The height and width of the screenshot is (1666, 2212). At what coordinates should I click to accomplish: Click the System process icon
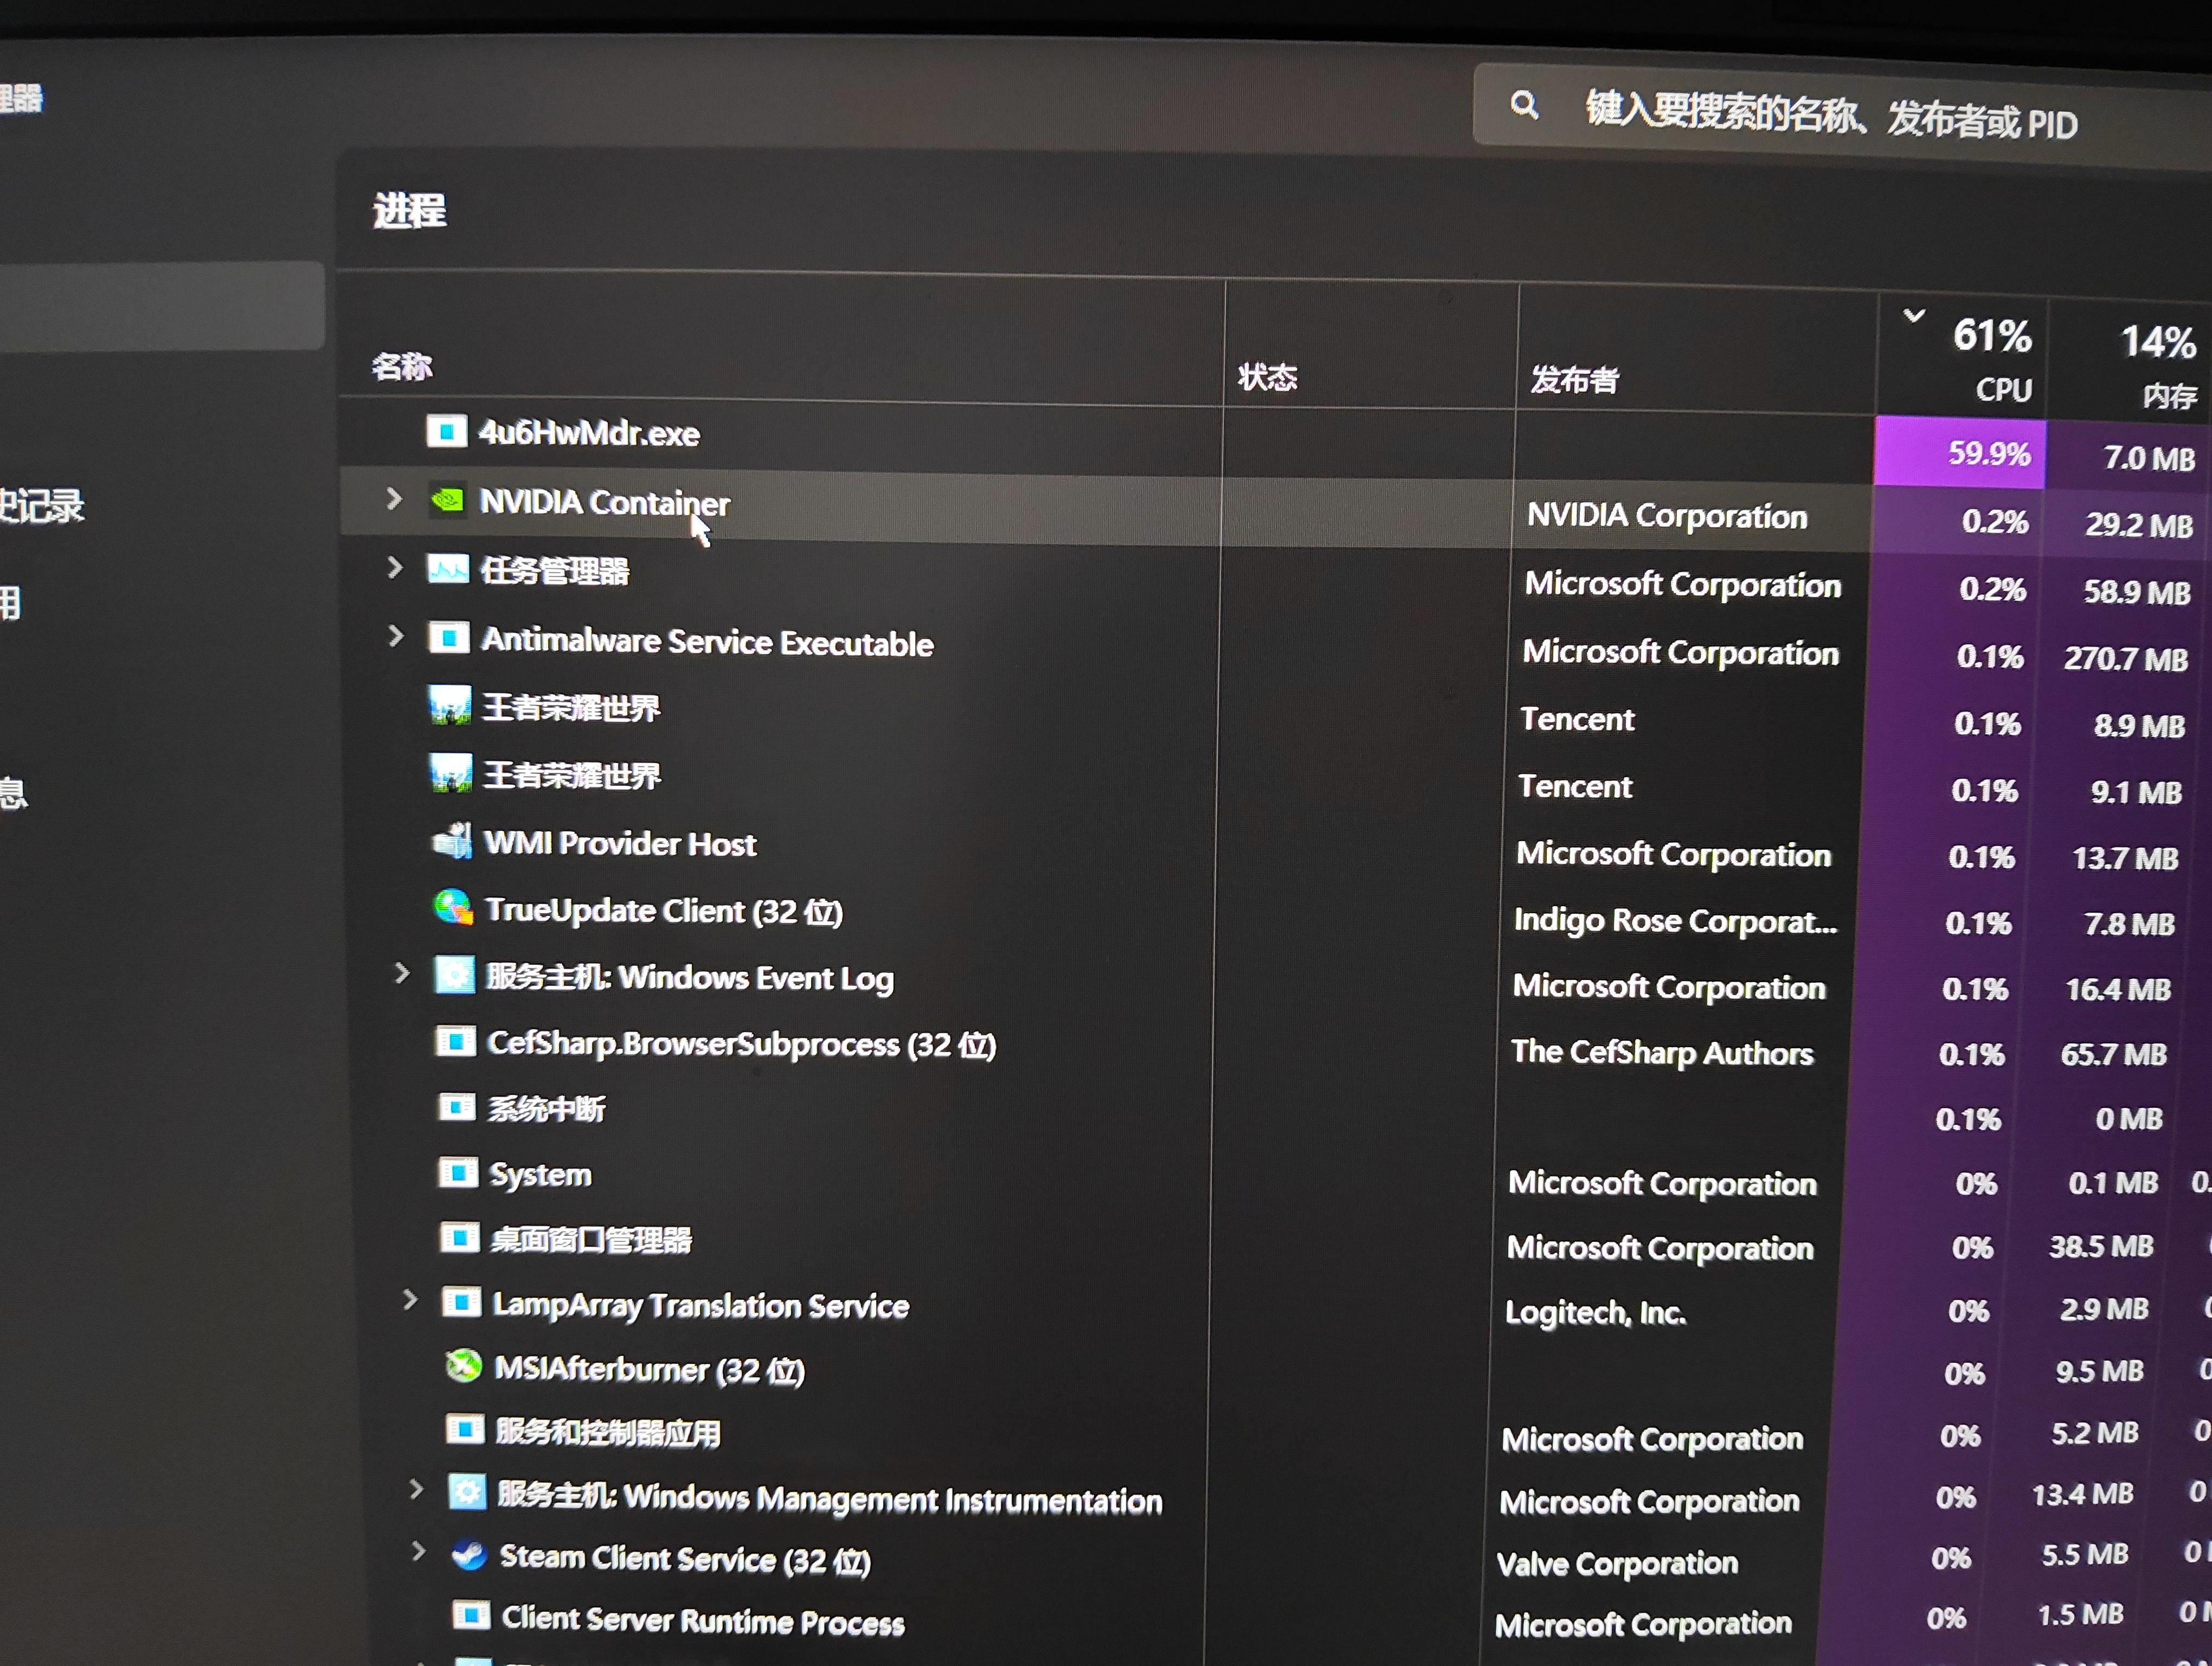pos(458,1172)
